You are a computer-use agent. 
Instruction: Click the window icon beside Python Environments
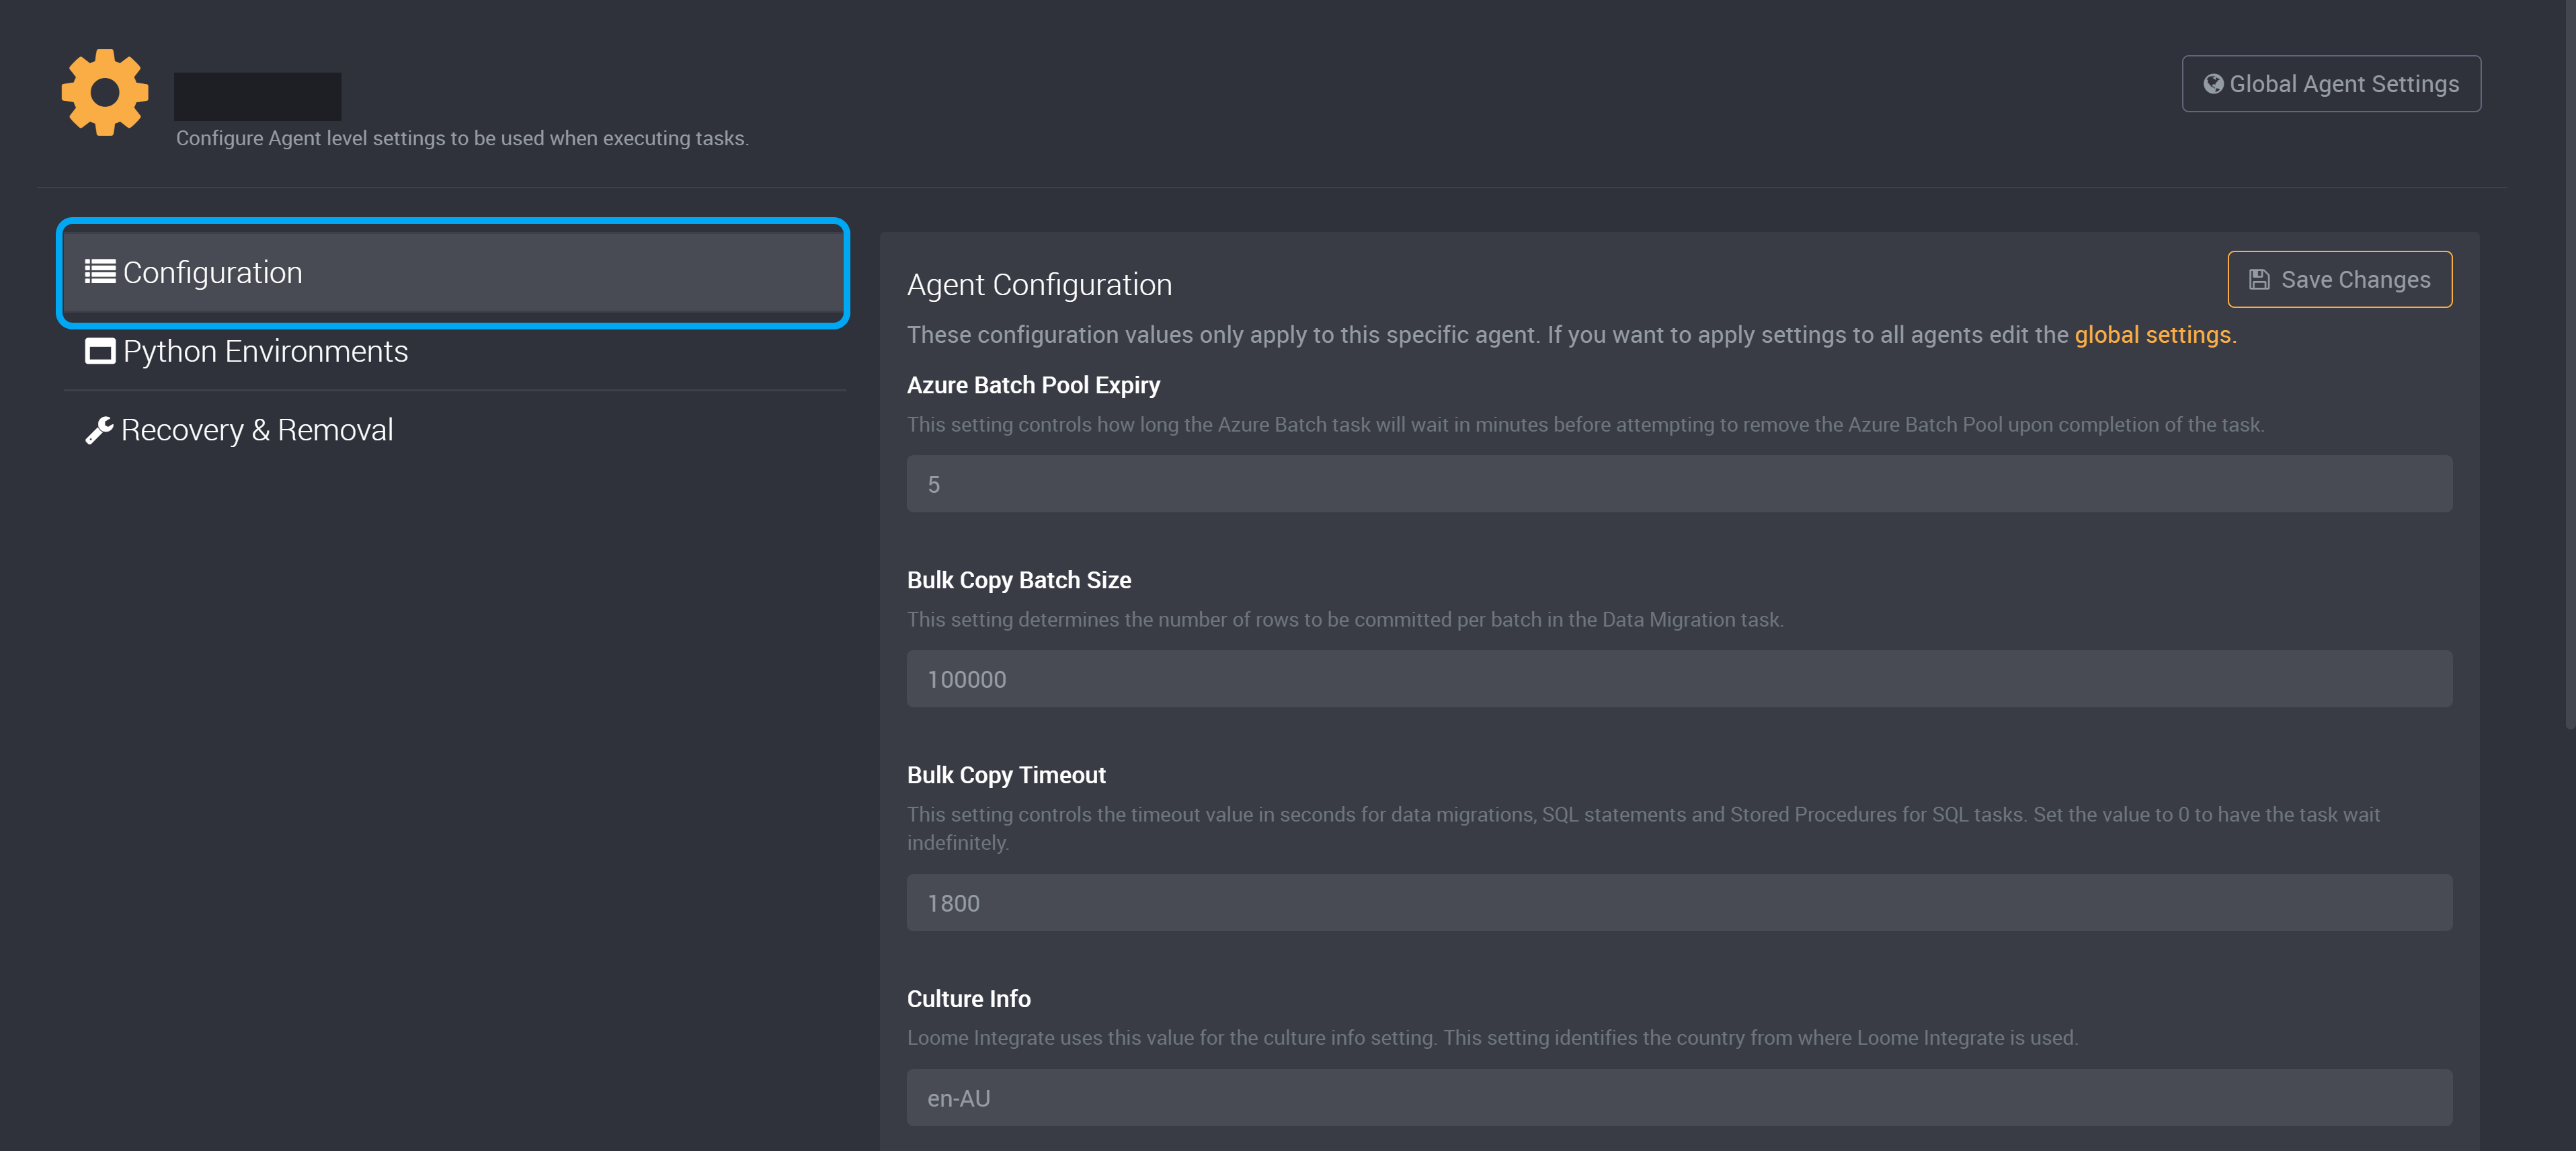[x=100, y=351]
